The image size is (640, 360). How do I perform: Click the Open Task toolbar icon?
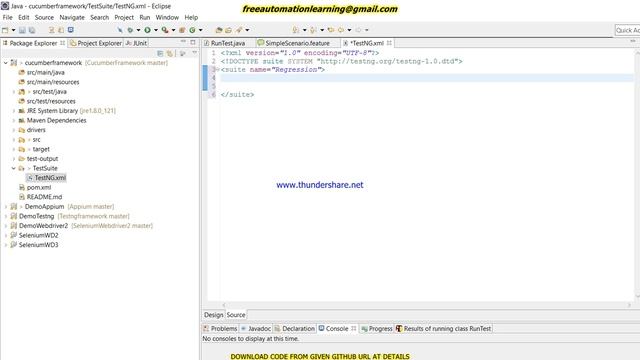pyautogui.click(x=228, y=30)
